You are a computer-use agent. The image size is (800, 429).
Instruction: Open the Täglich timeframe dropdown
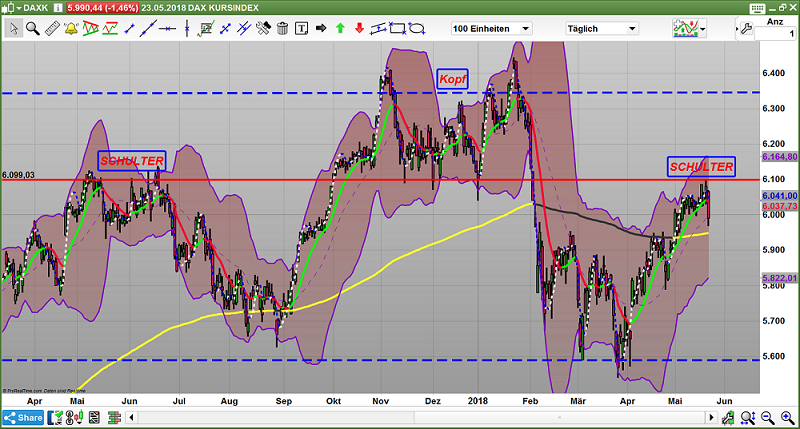pyautogui.click(x=602, y=29)
